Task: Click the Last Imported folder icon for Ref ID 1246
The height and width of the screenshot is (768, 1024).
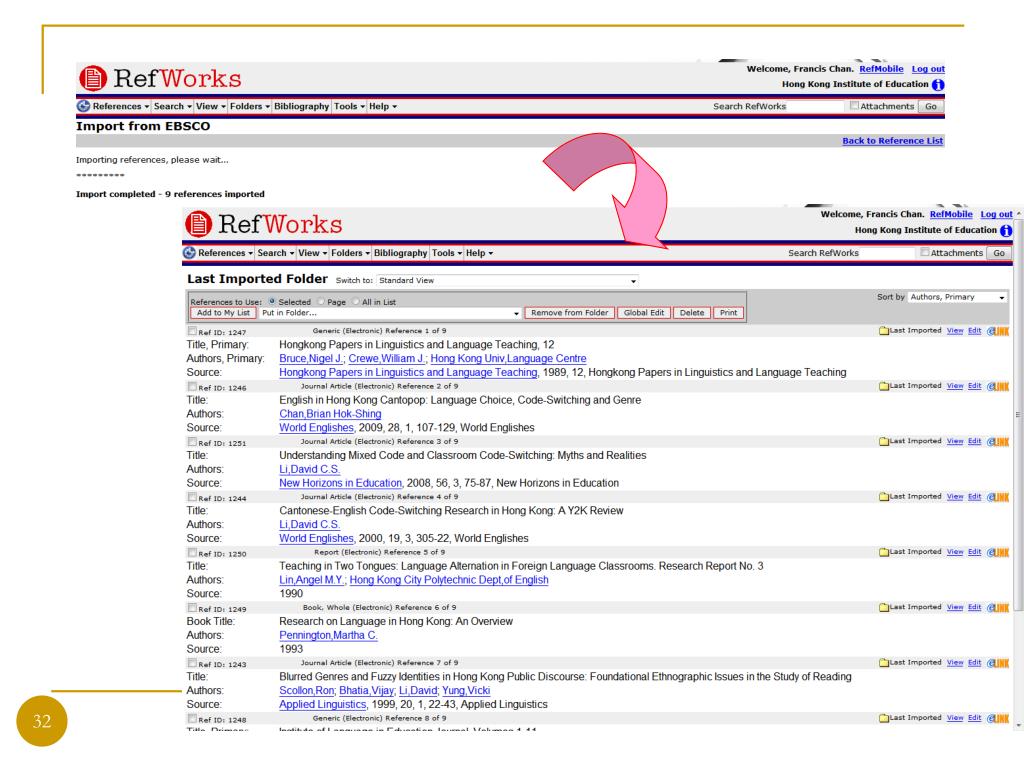Action: click(x=884, y=387)
